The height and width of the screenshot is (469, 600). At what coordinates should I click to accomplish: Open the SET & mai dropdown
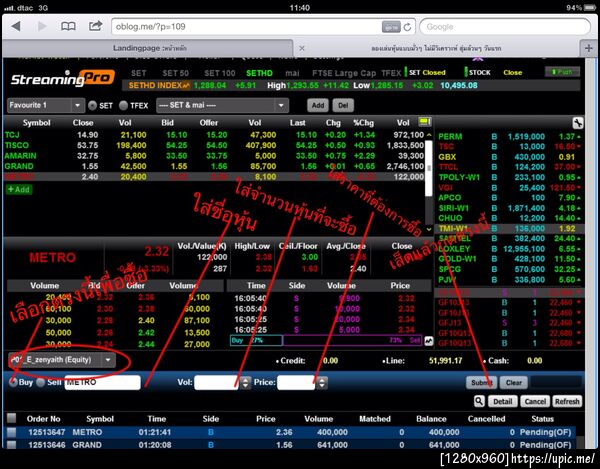click(x=222, y=105)
